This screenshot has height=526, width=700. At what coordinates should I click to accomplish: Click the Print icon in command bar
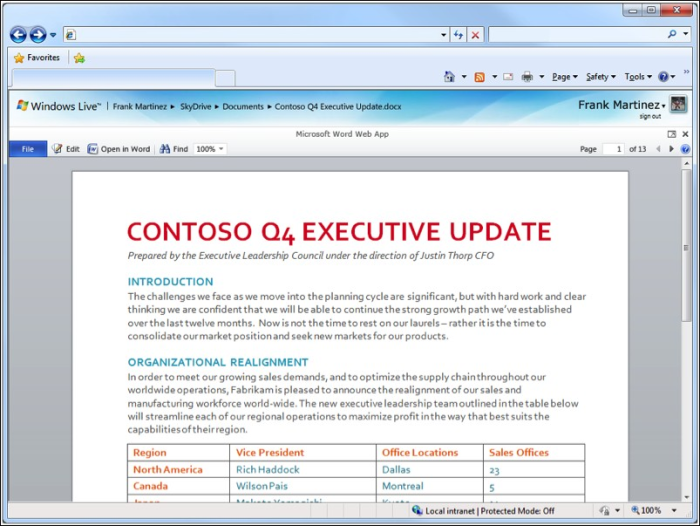pos(527,77)
